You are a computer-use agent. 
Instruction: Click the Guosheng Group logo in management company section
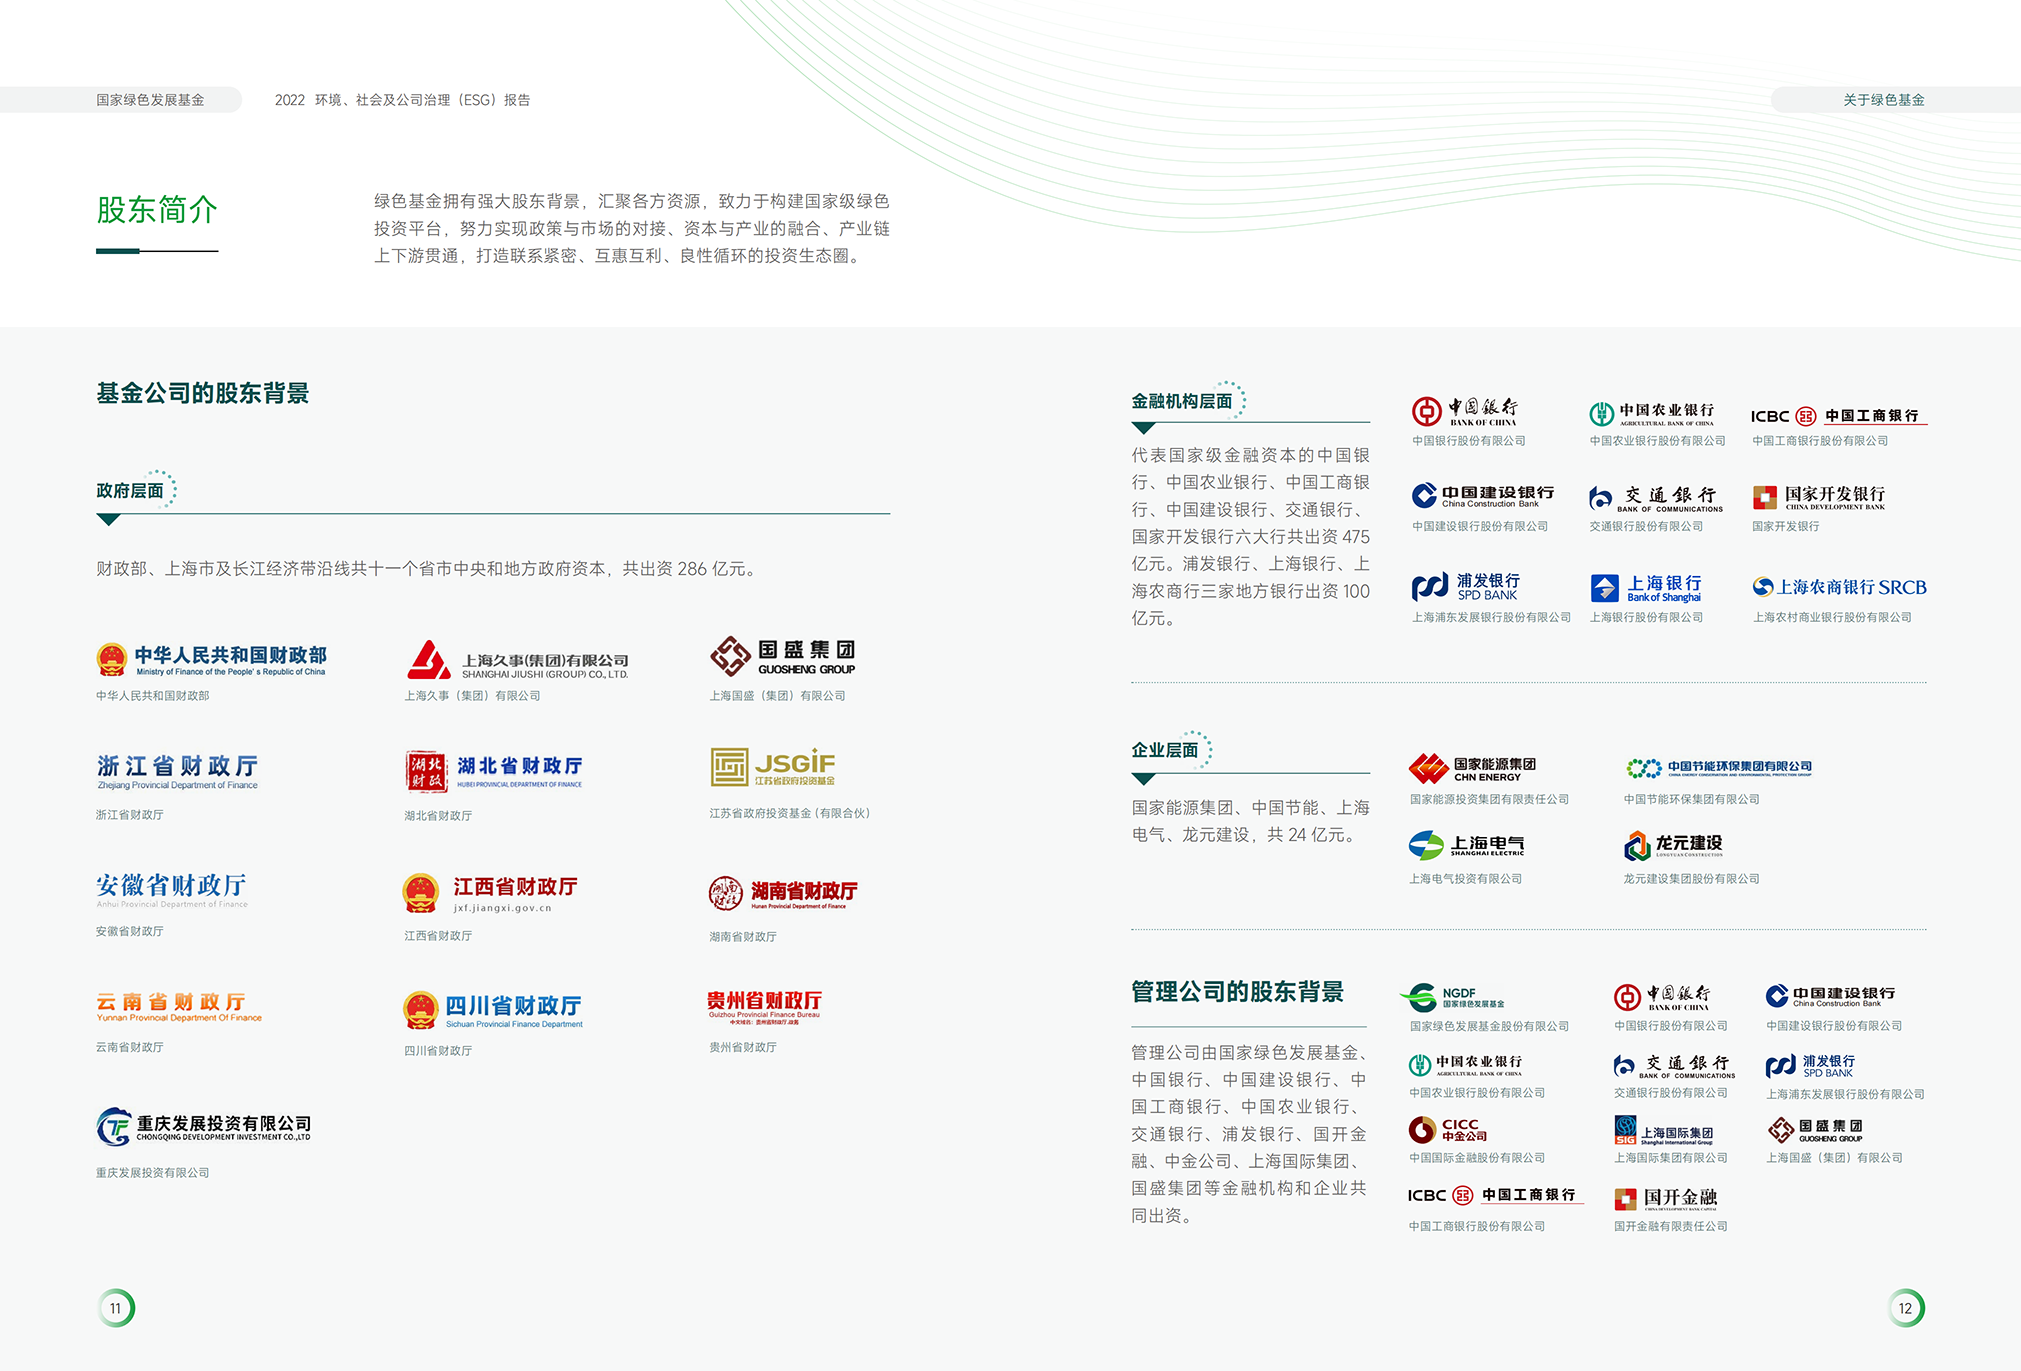click(x=1815, y=1130)
